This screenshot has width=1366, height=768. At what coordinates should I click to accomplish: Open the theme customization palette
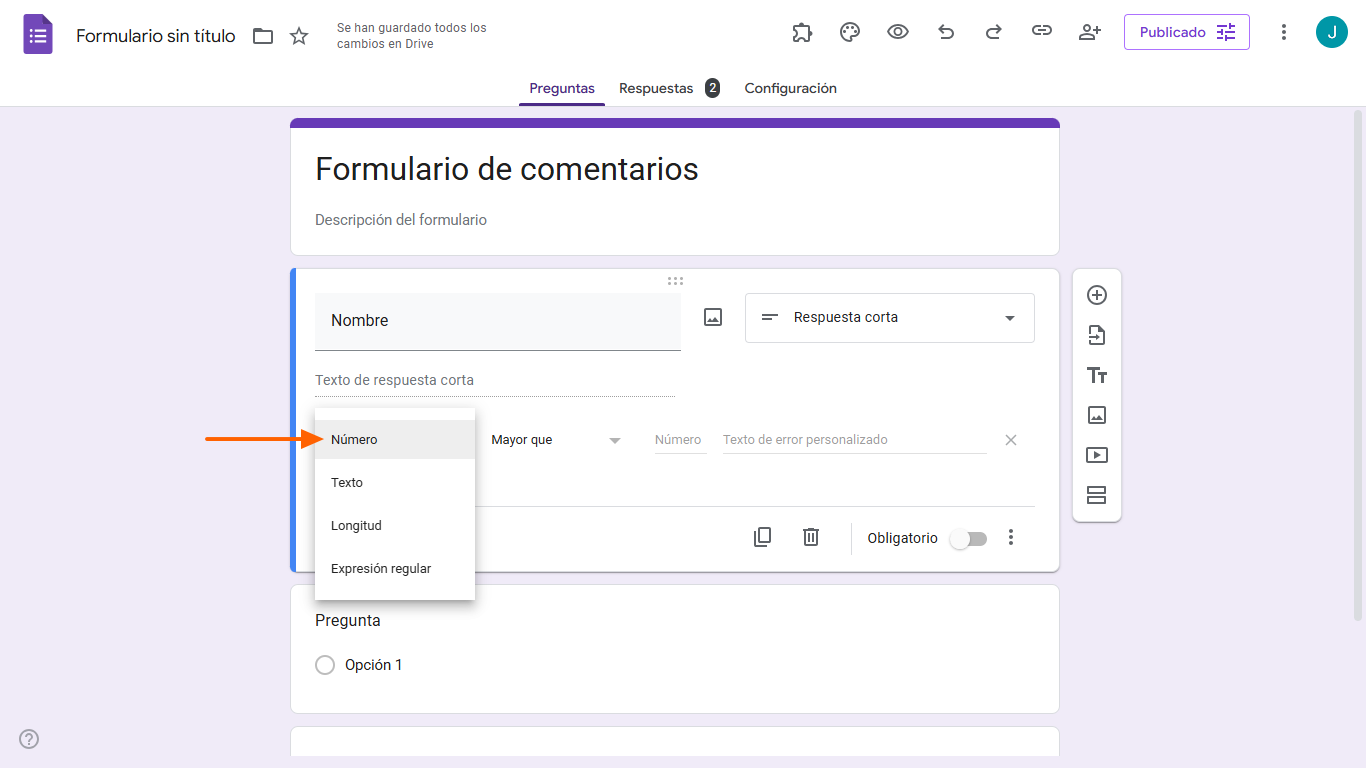click(849, 31)
